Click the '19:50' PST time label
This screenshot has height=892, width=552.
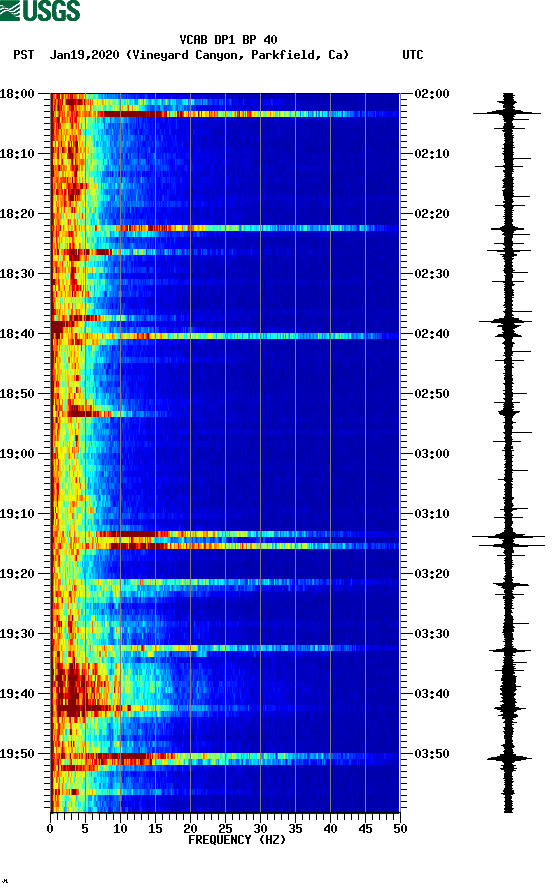17,754
